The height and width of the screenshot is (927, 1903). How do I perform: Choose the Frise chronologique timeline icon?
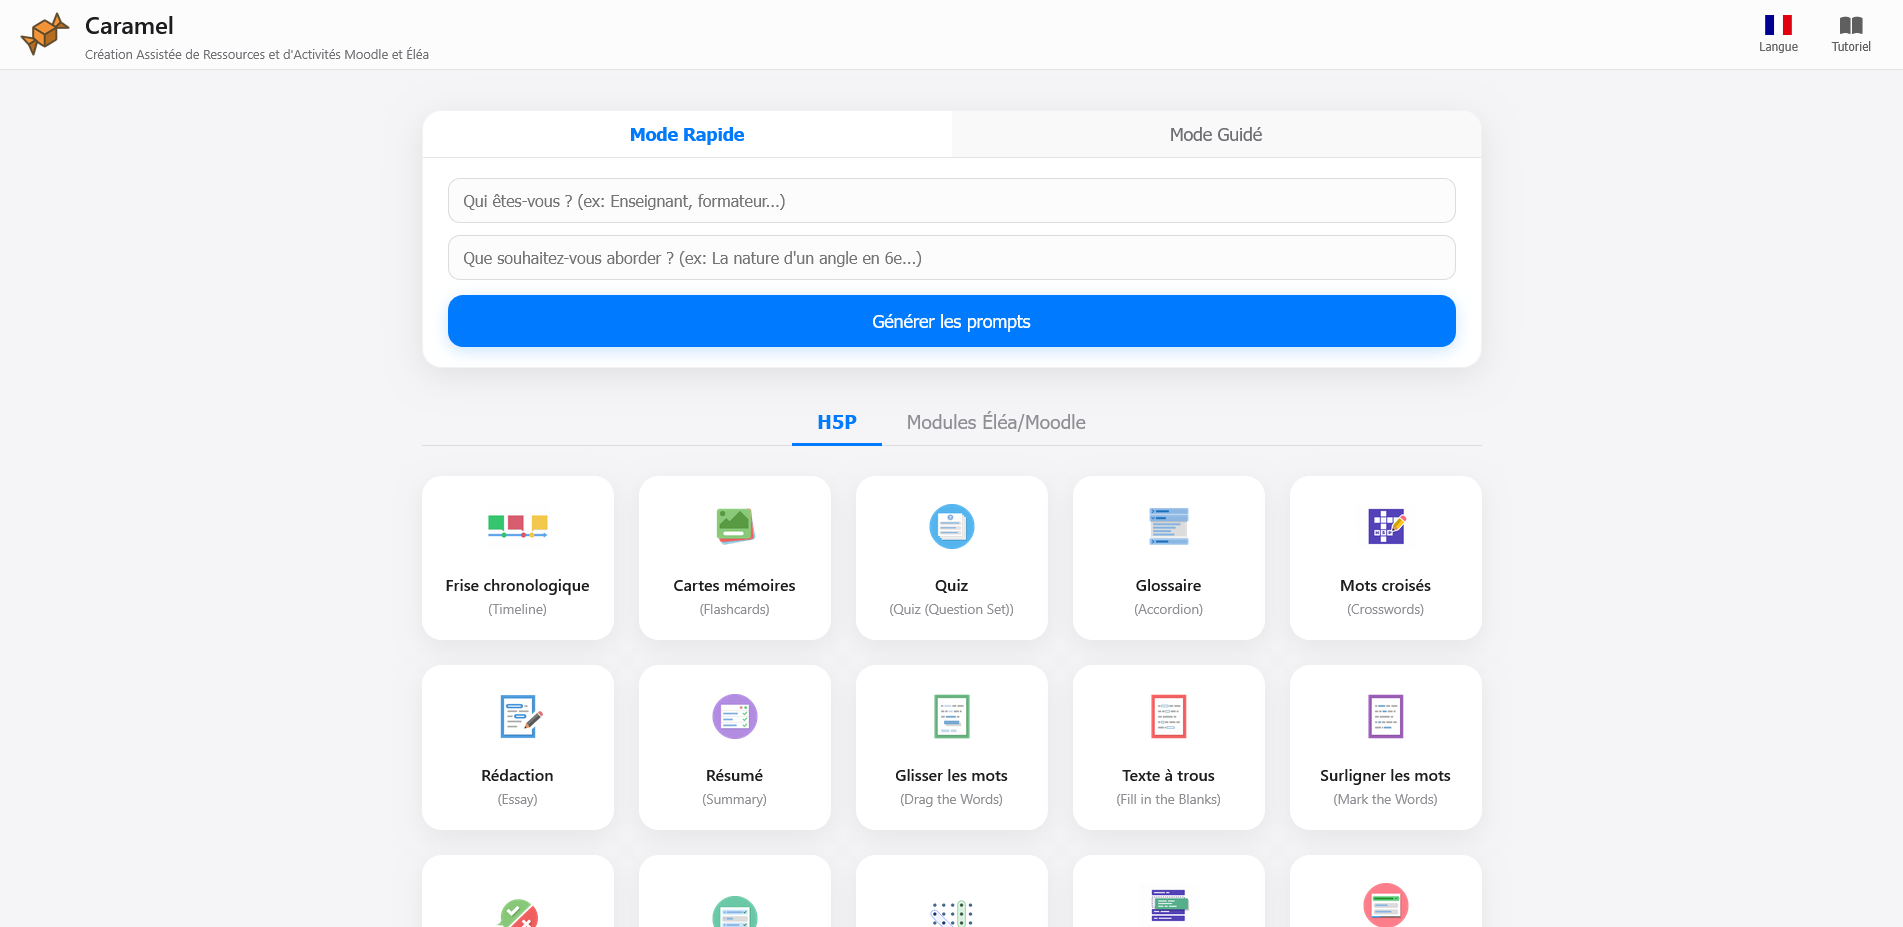point(517,526)
